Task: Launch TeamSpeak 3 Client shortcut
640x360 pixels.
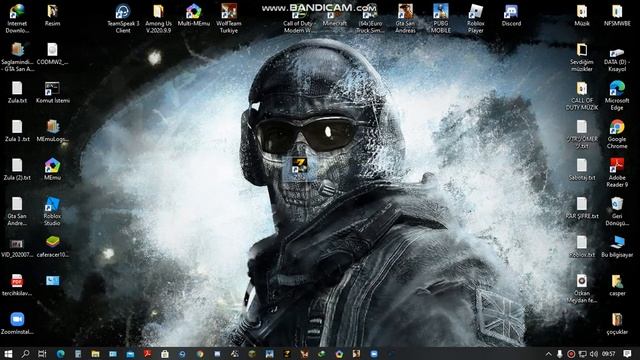Action: 123,18
